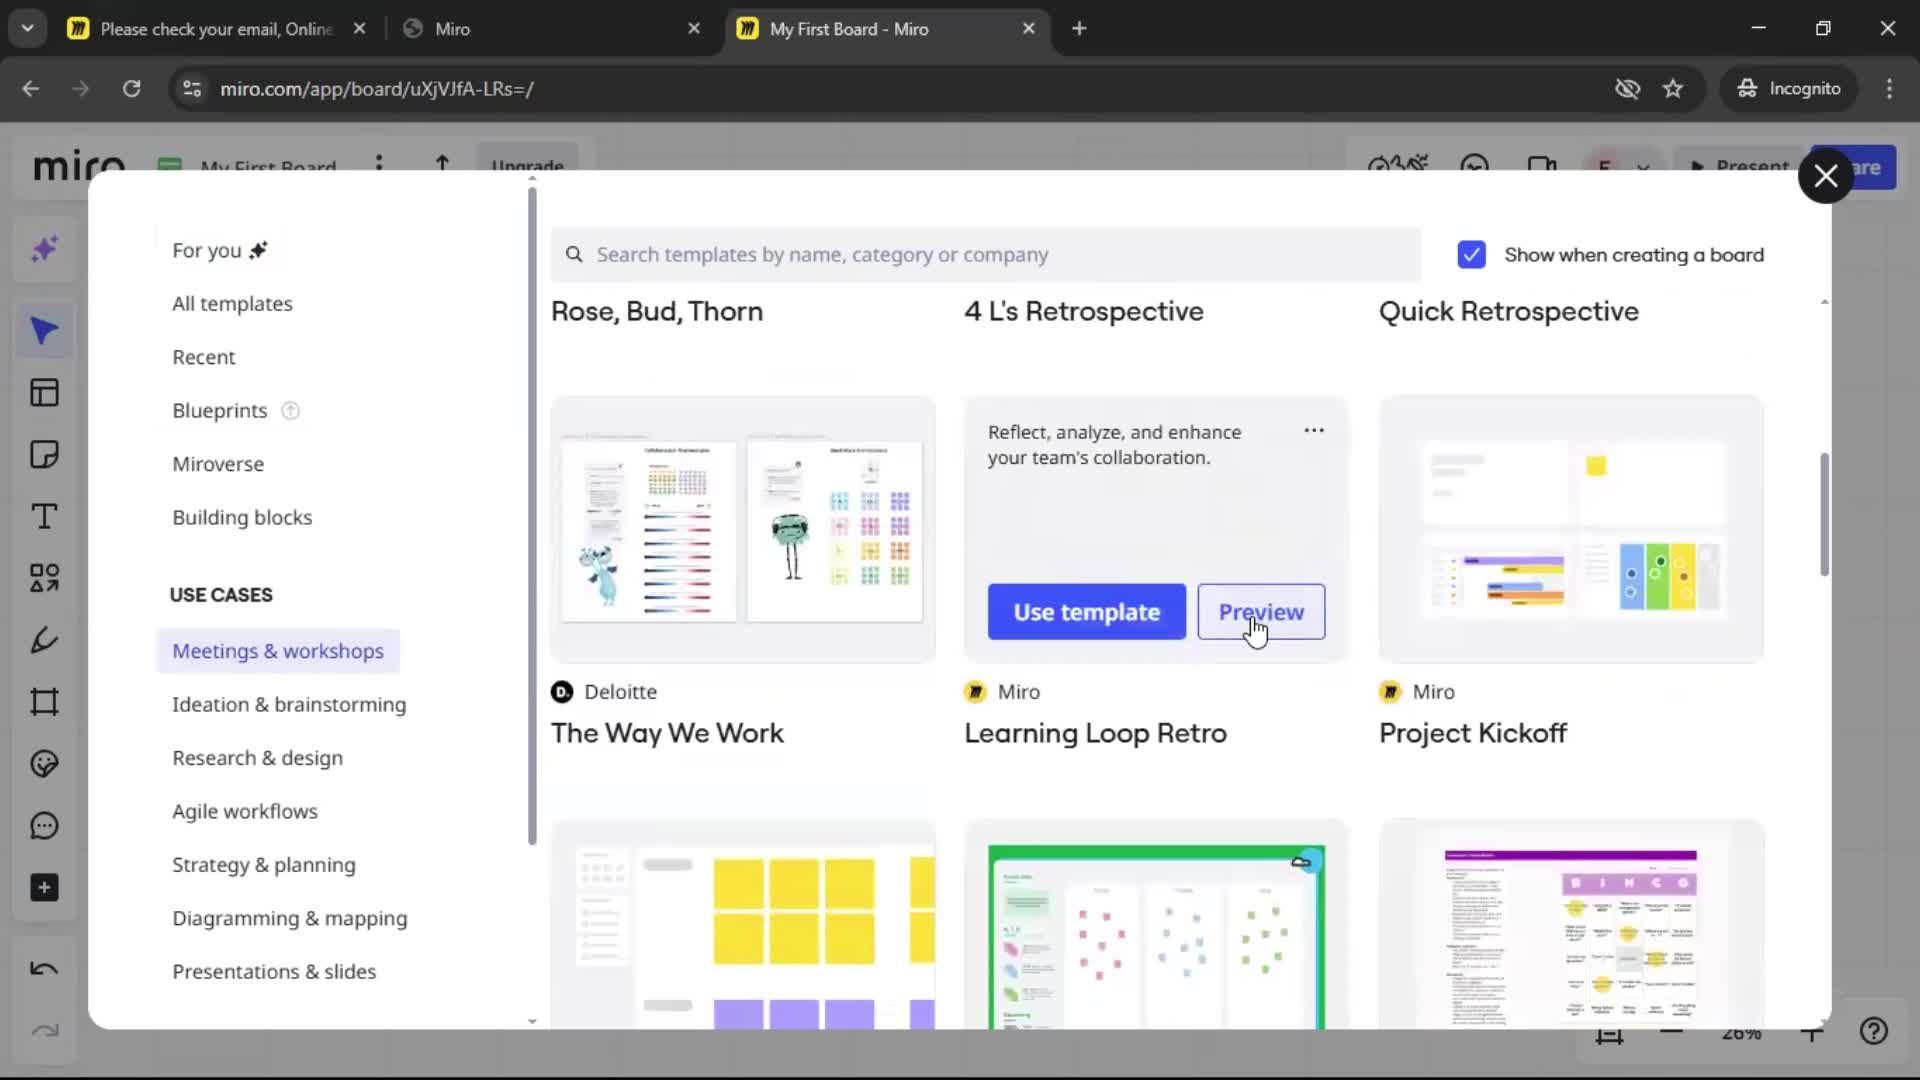Click the Incognito profile button
The image size is (1920, 1080).
tap(1789, 89)
